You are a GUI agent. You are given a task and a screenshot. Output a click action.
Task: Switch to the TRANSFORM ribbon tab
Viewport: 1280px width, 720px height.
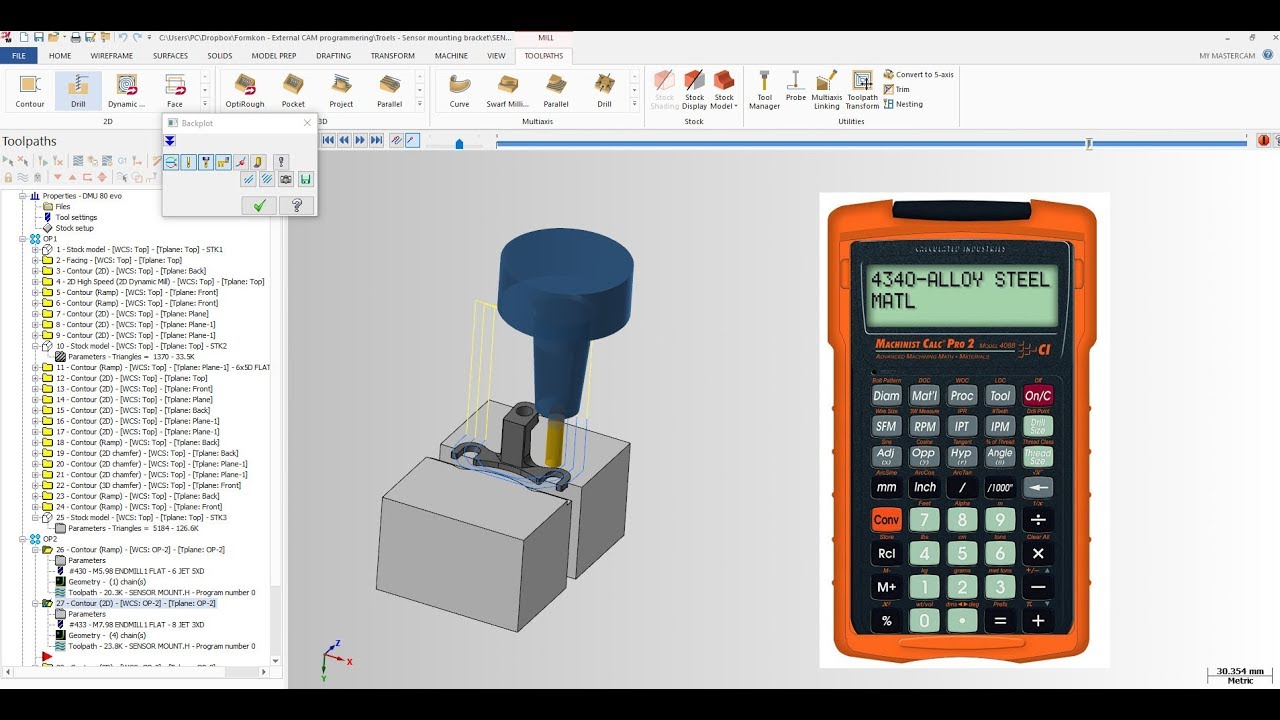point(392,56)
